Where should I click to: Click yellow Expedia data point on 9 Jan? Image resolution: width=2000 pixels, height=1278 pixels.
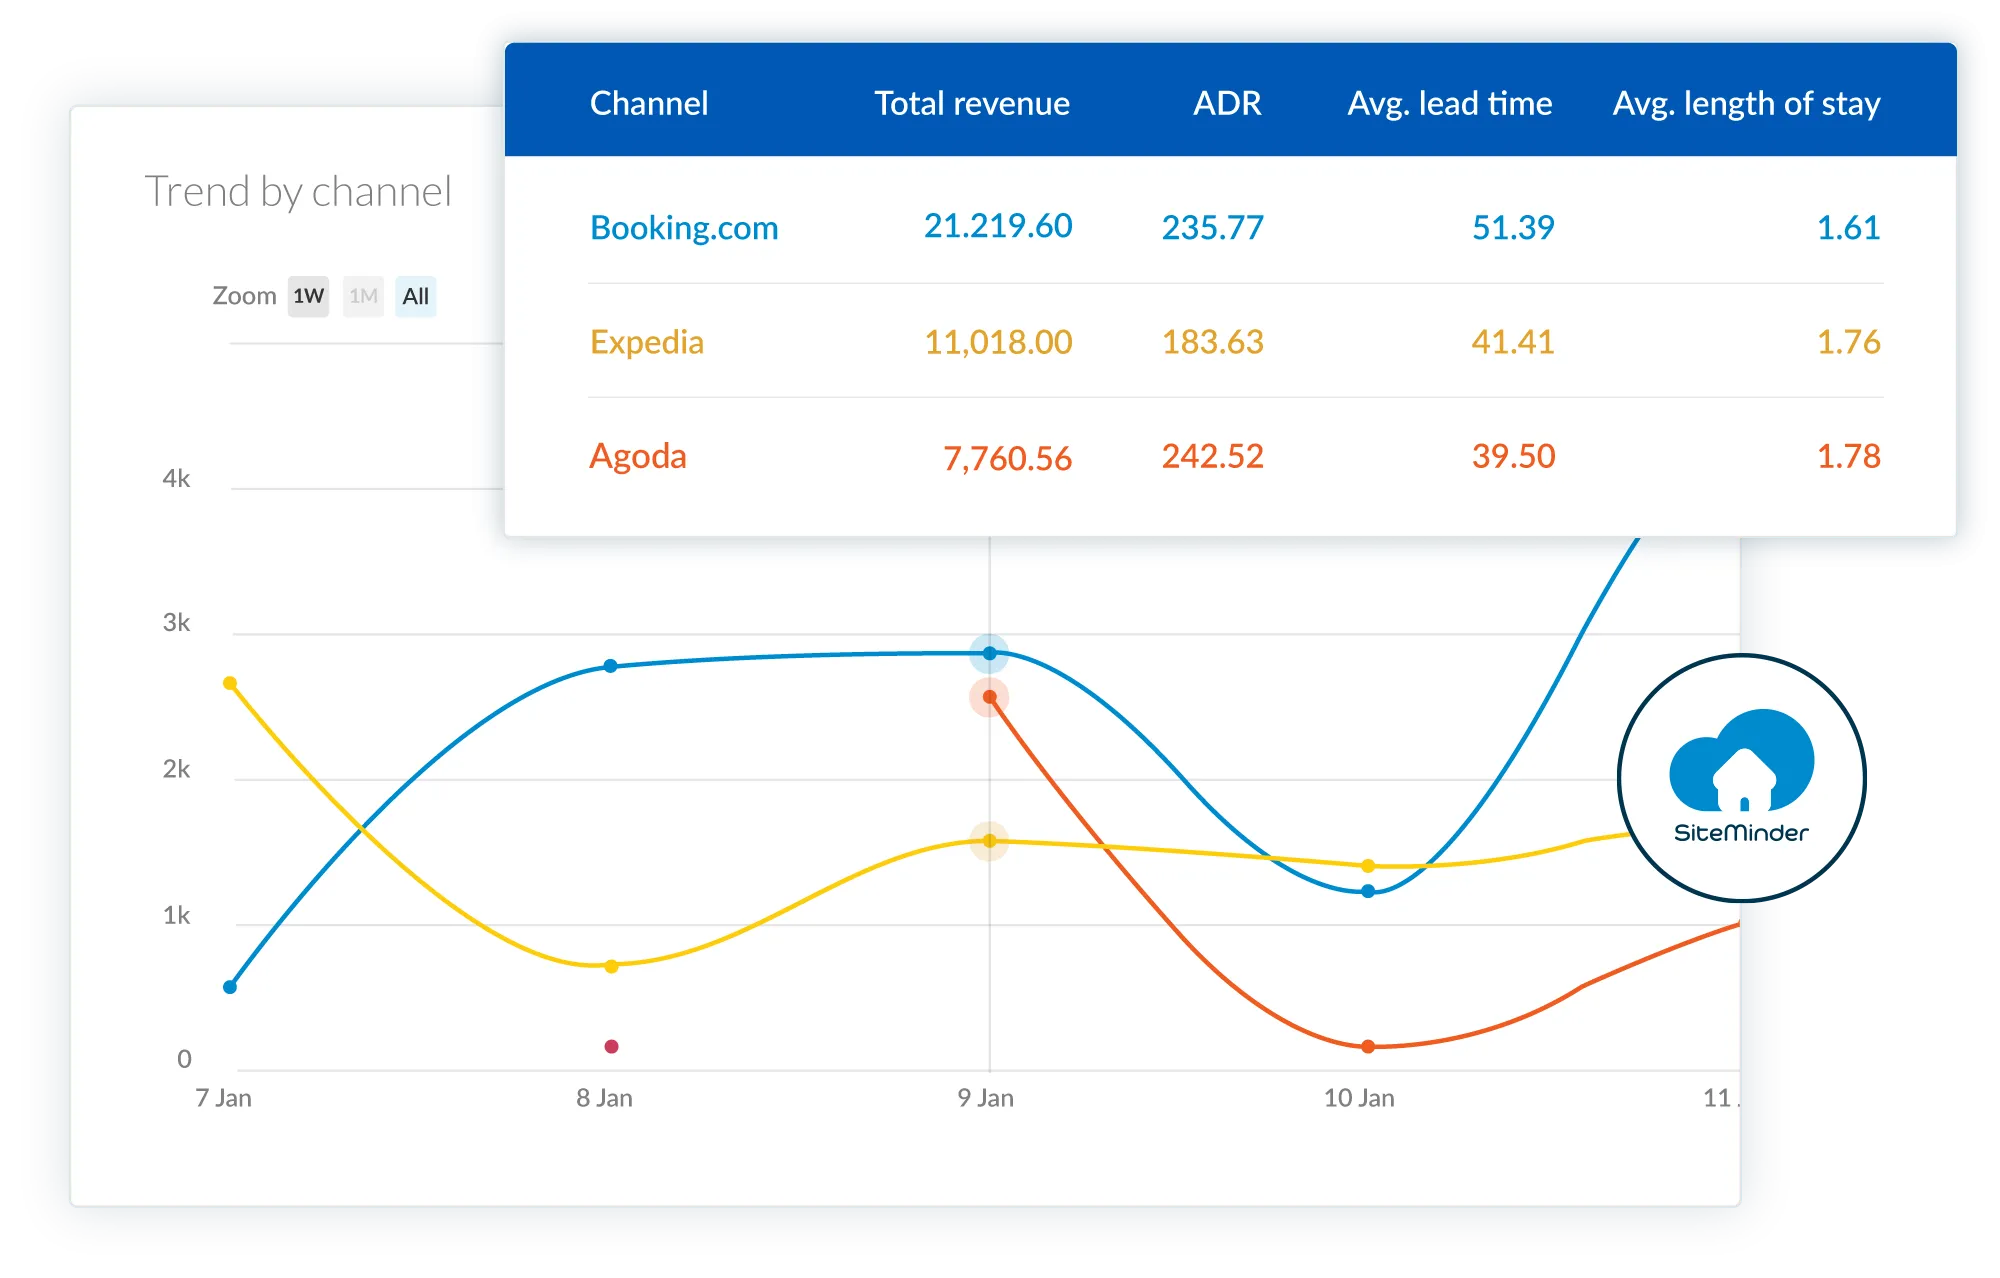point(989,841)
